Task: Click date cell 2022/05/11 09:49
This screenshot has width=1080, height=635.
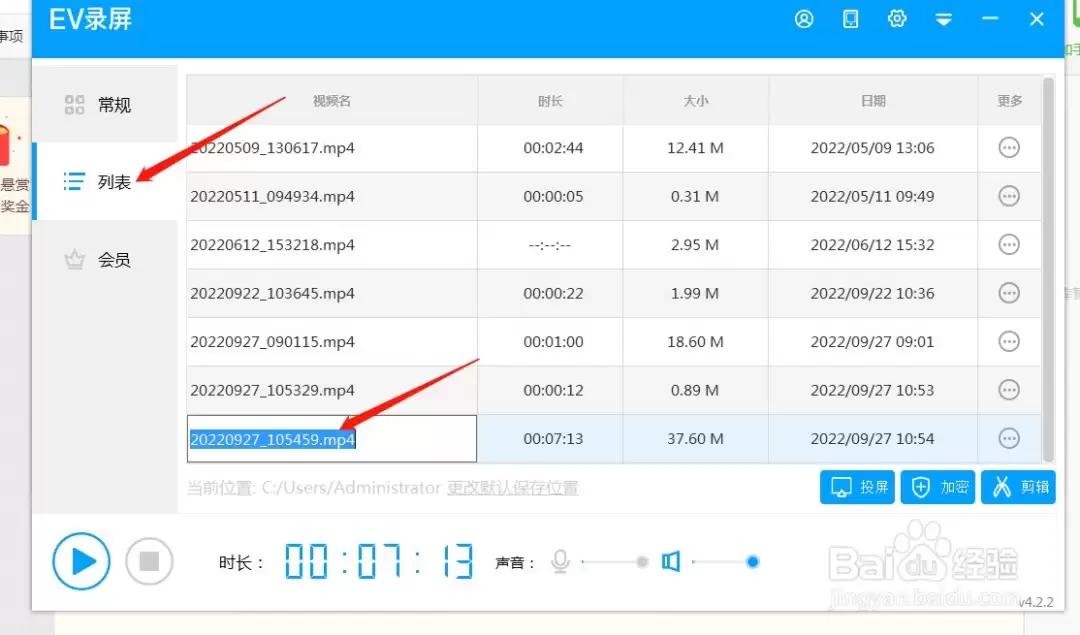Action: coord(872,196)
